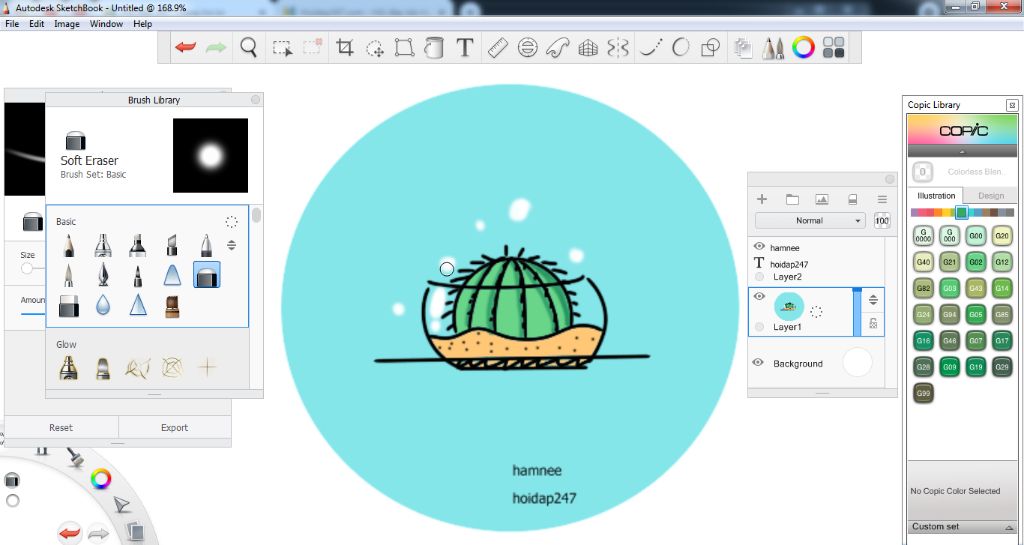Toggle UI visibility with four-squares icon

point(833,47)
